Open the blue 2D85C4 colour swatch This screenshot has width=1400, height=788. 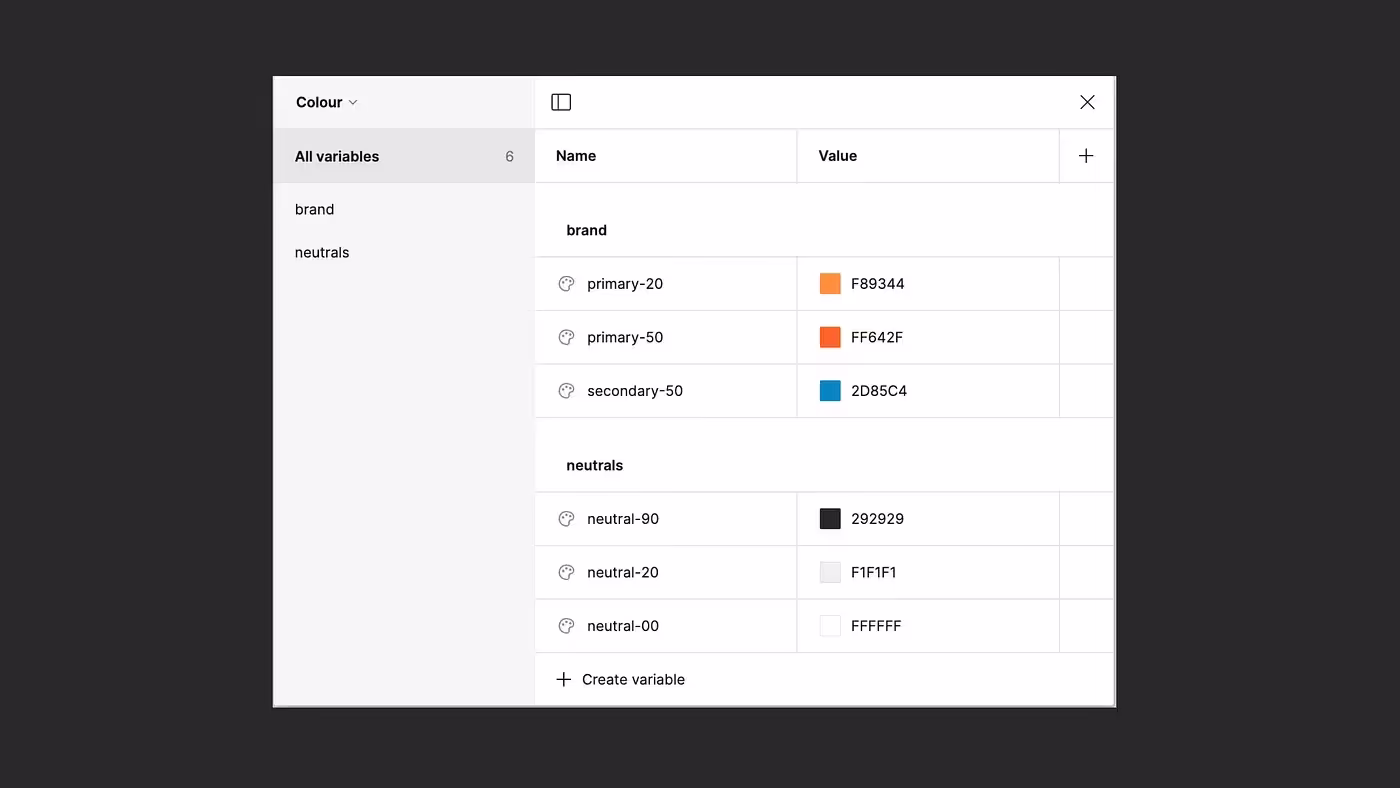click(x=830, y=391)
